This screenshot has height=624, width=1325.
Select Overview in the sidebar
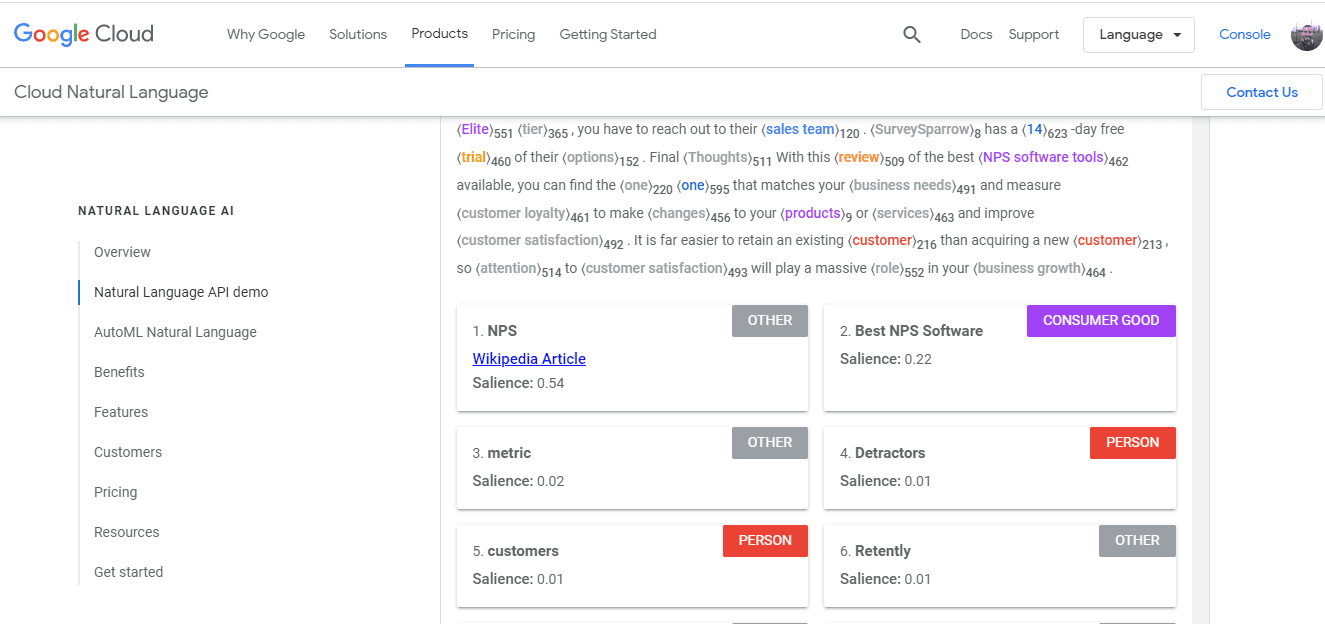click(121, 252)
